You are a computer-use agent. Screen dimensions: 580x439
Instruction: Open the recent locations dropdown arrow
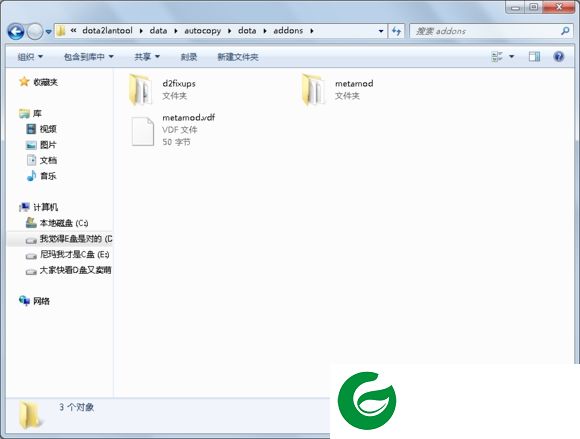point(48,32)
